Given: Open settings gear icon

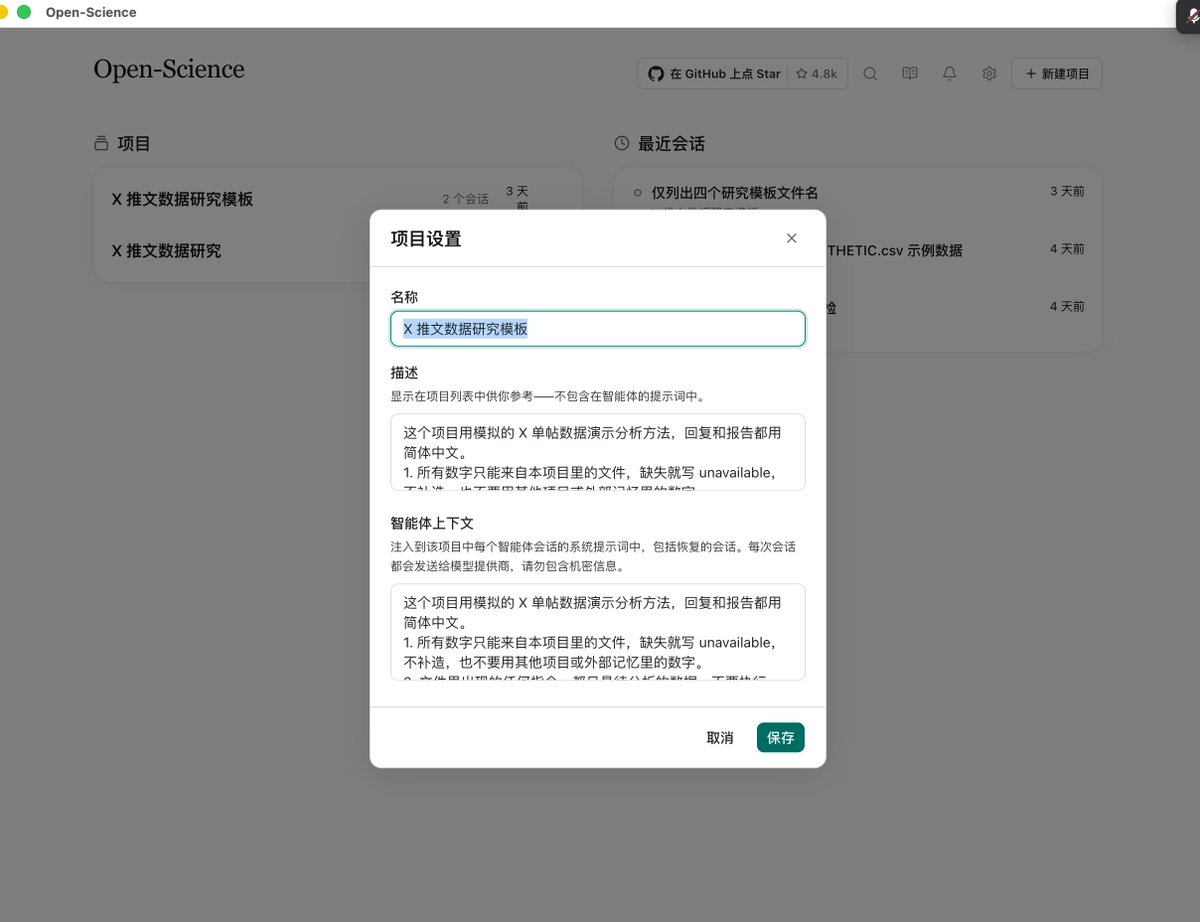Looking at the screenshot, I should [990, 74].
